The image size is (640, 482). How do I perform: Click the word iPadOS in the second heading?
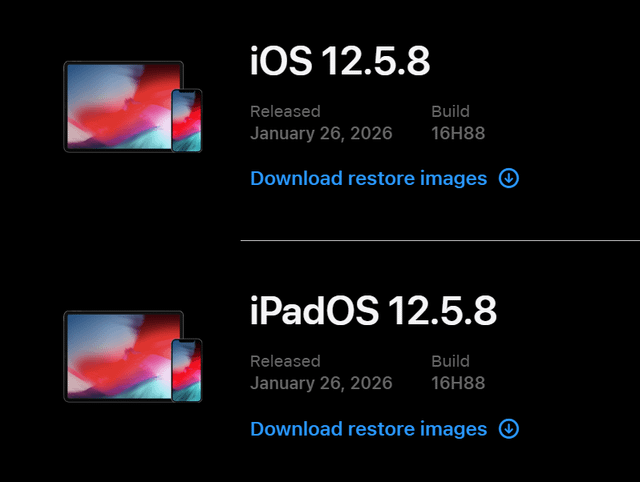pyautogui.click(x=314, y=311)
